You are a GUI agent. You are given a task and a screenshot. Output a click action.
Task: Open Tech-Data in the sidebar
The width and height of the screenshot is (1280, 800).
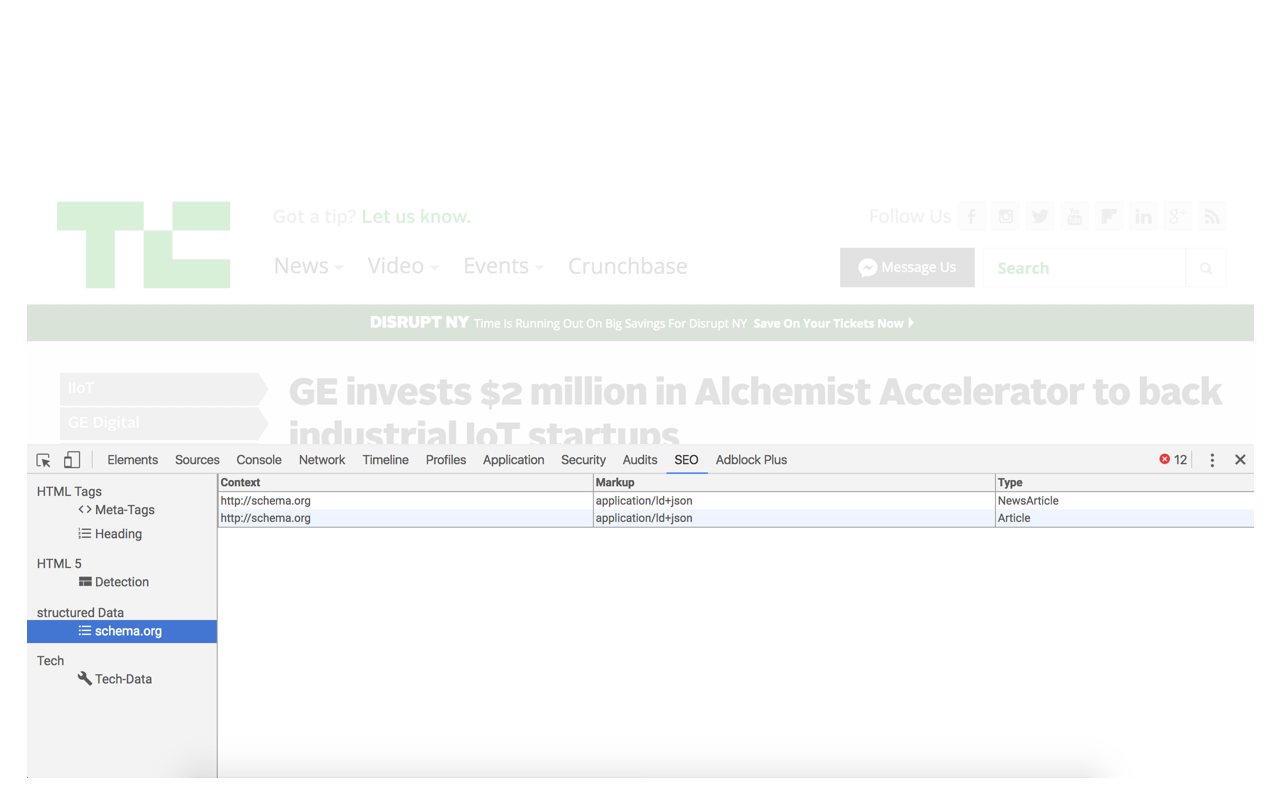(115, 679)
